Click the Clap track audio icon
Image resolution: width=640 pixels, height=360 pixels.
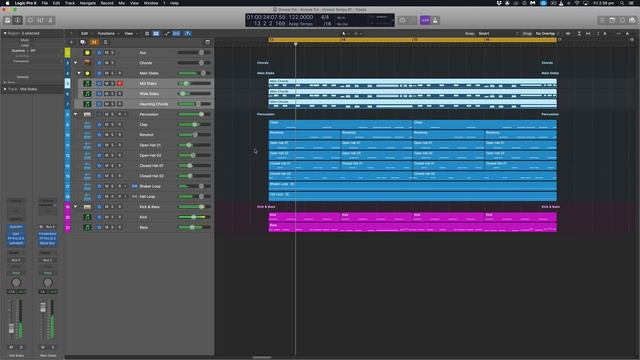click(87, 124)
